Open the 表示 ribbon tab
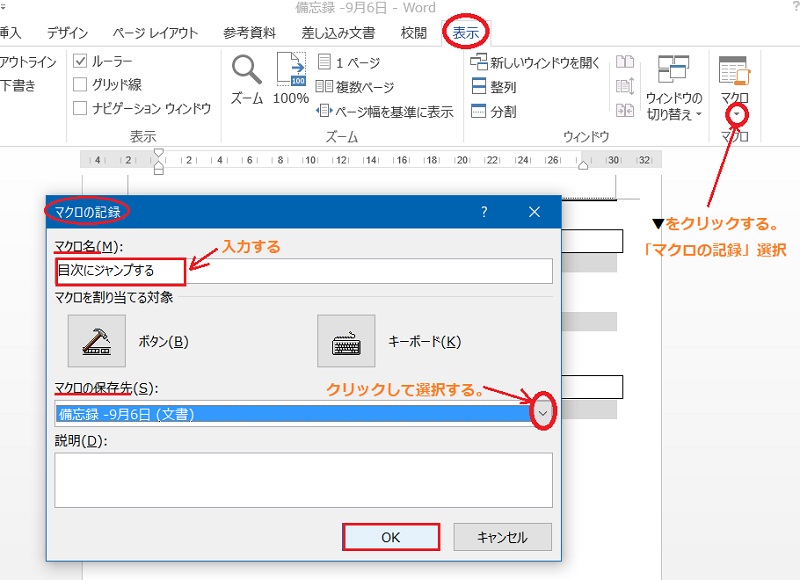800x580 pixels. coord(465,33)
